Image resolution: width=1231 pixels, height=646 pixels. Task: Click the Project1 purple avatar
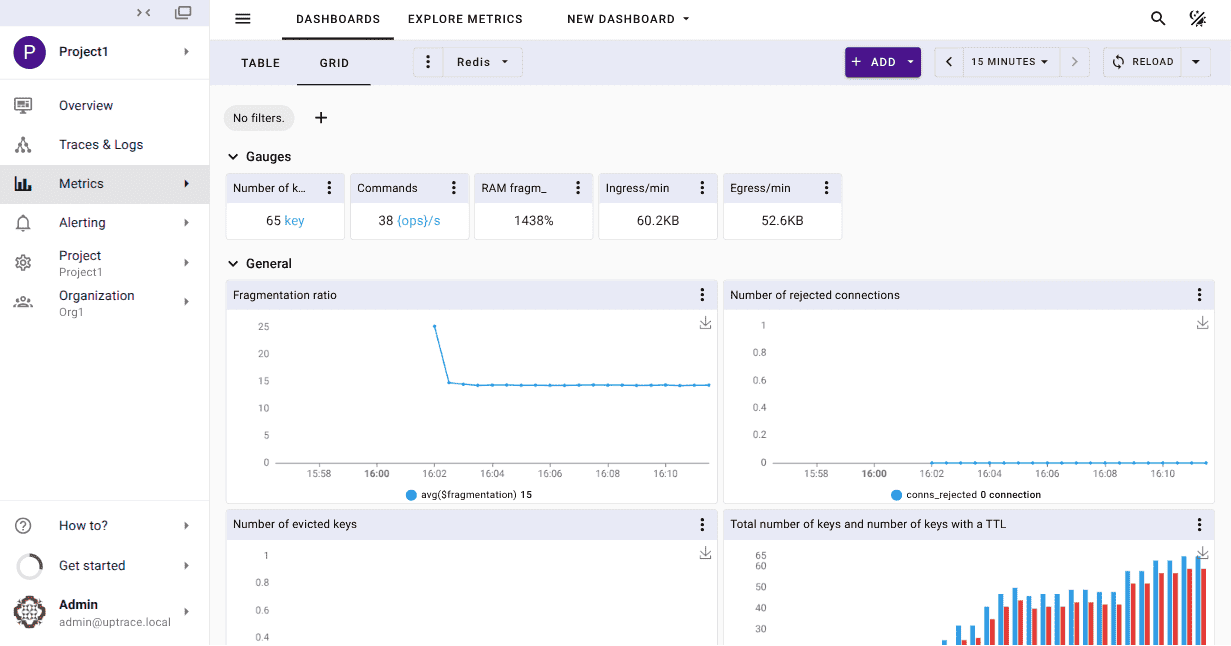[x=29, y=52]
